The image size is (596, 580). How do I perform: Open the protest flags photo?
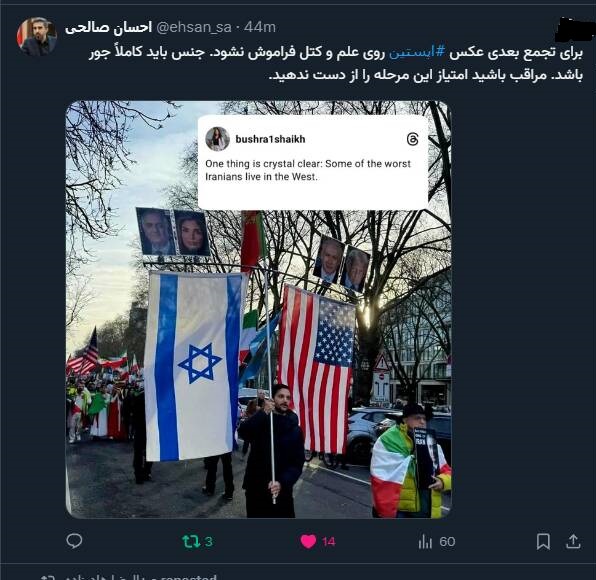point(258,309)
